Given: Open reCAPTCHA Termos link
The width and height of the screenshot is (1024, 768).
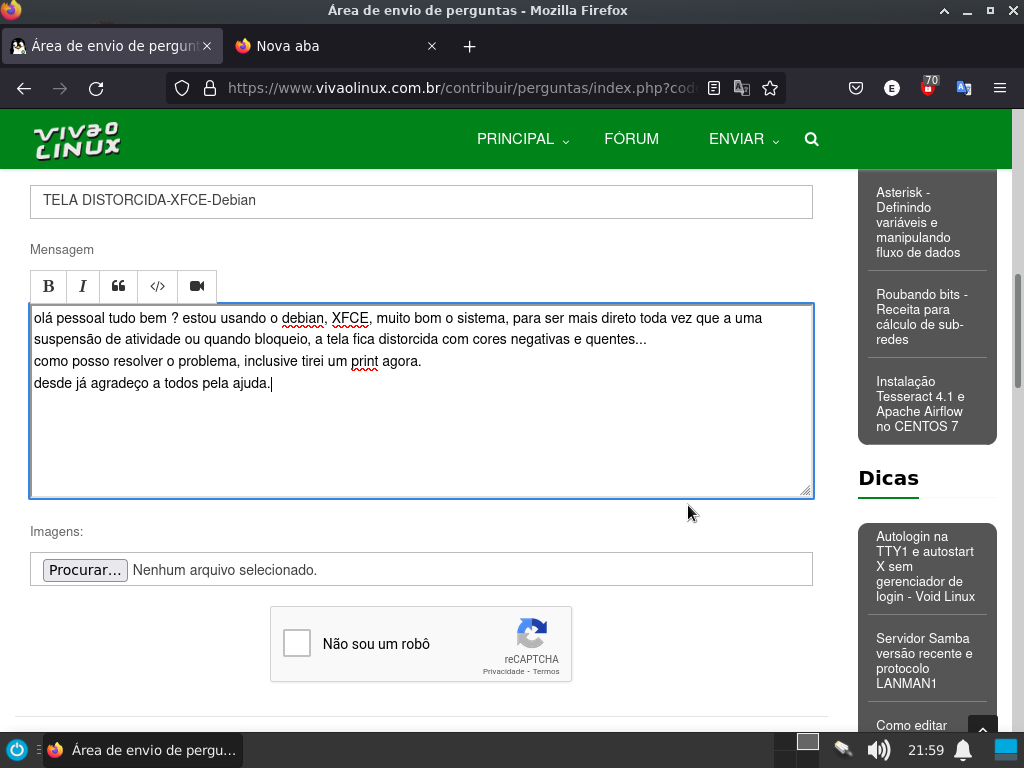Looking at the screenshot, I should click(x=546, y=672).
